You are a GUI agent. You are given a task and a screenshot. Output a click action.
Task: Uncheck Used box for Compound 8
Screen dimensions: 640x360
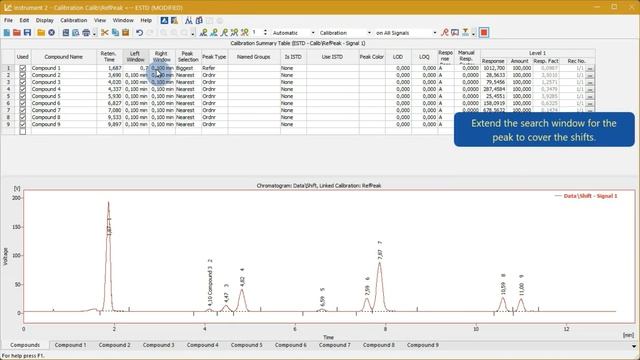point(22,117)
